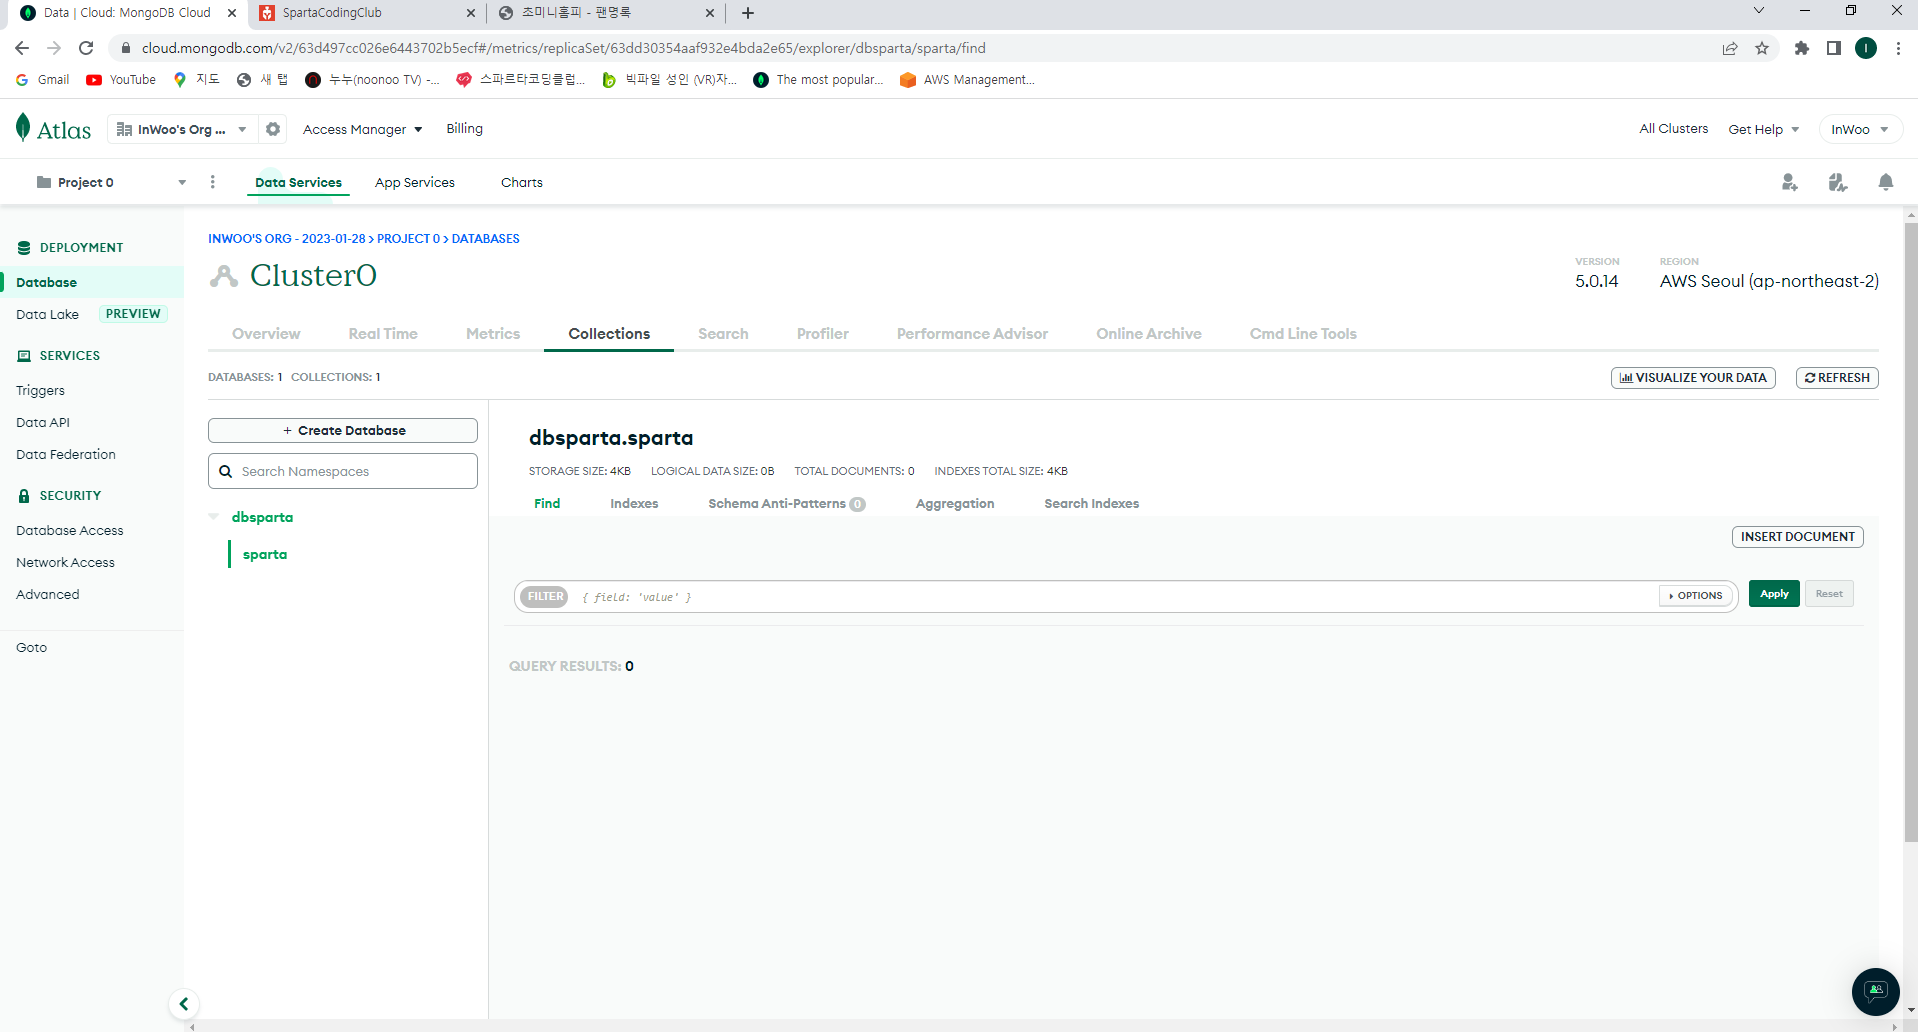Bookmark this page with star icon
This screenshot has width=1918, height=1032.
pyautogui.click(x=1762, y=48)
